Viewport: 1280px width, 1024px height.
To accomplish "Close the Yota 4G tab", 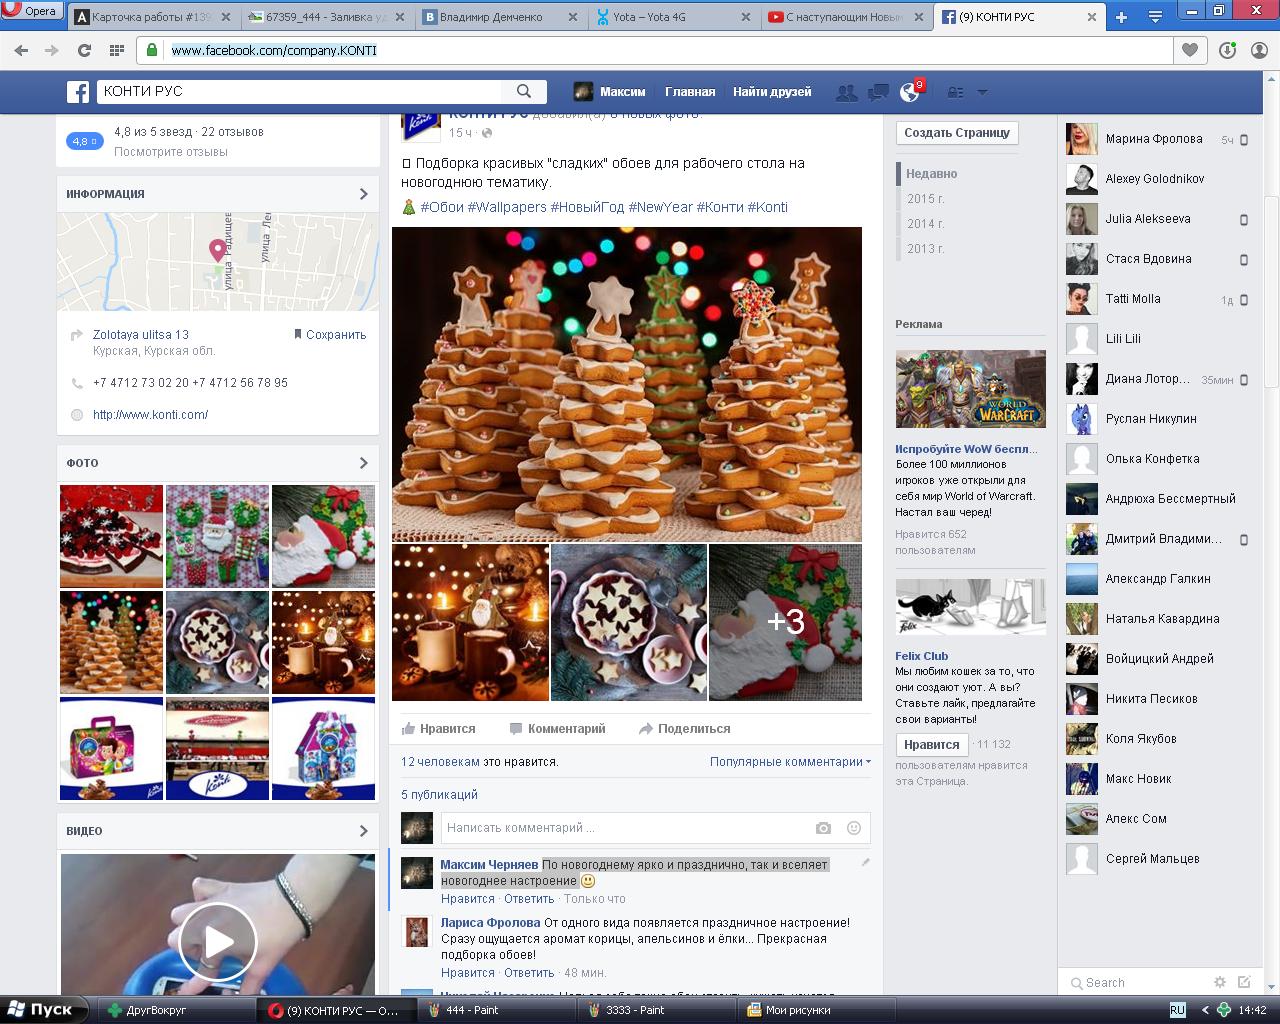I will pos(745,17).
